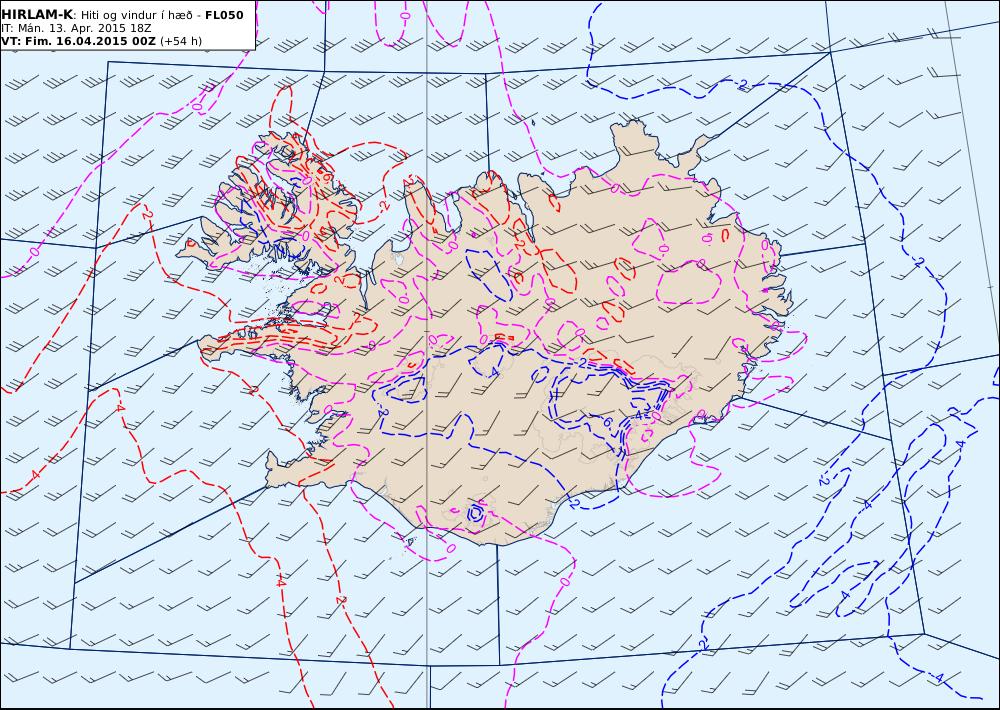Click the 'Hiti og vindur í hæð' caption
Screen dimensions: 1000x710
136,15
